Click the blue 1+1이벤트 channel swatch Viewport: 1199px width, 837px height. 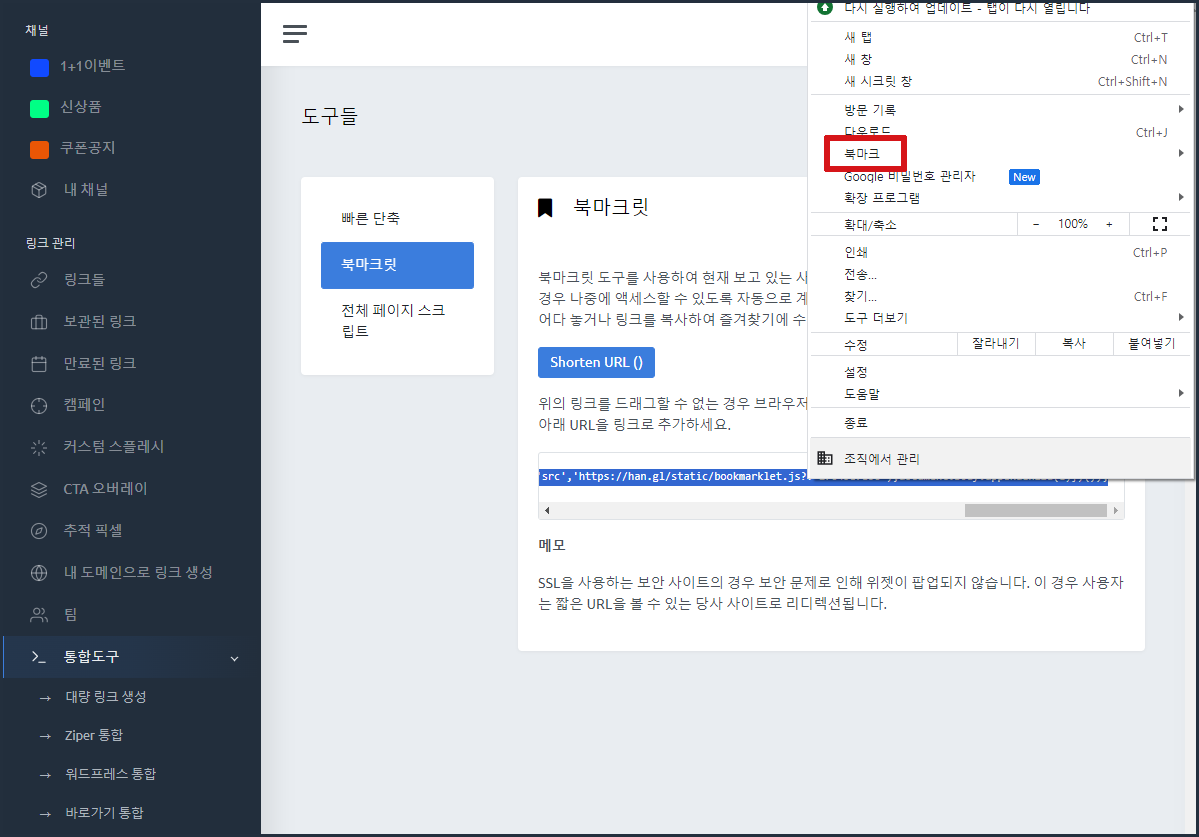click(39, 67)
